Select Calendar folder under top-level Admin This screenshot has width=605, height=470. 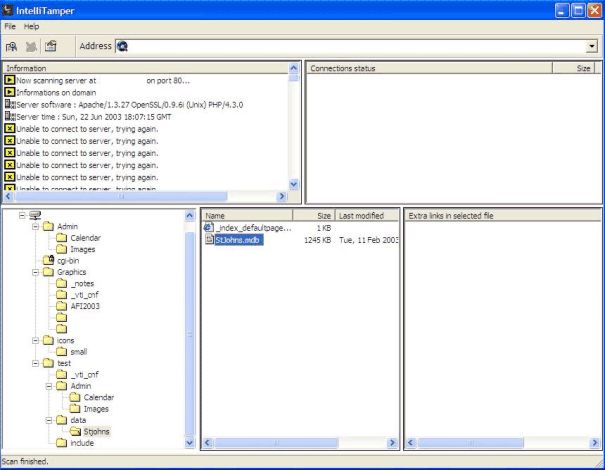85,238
